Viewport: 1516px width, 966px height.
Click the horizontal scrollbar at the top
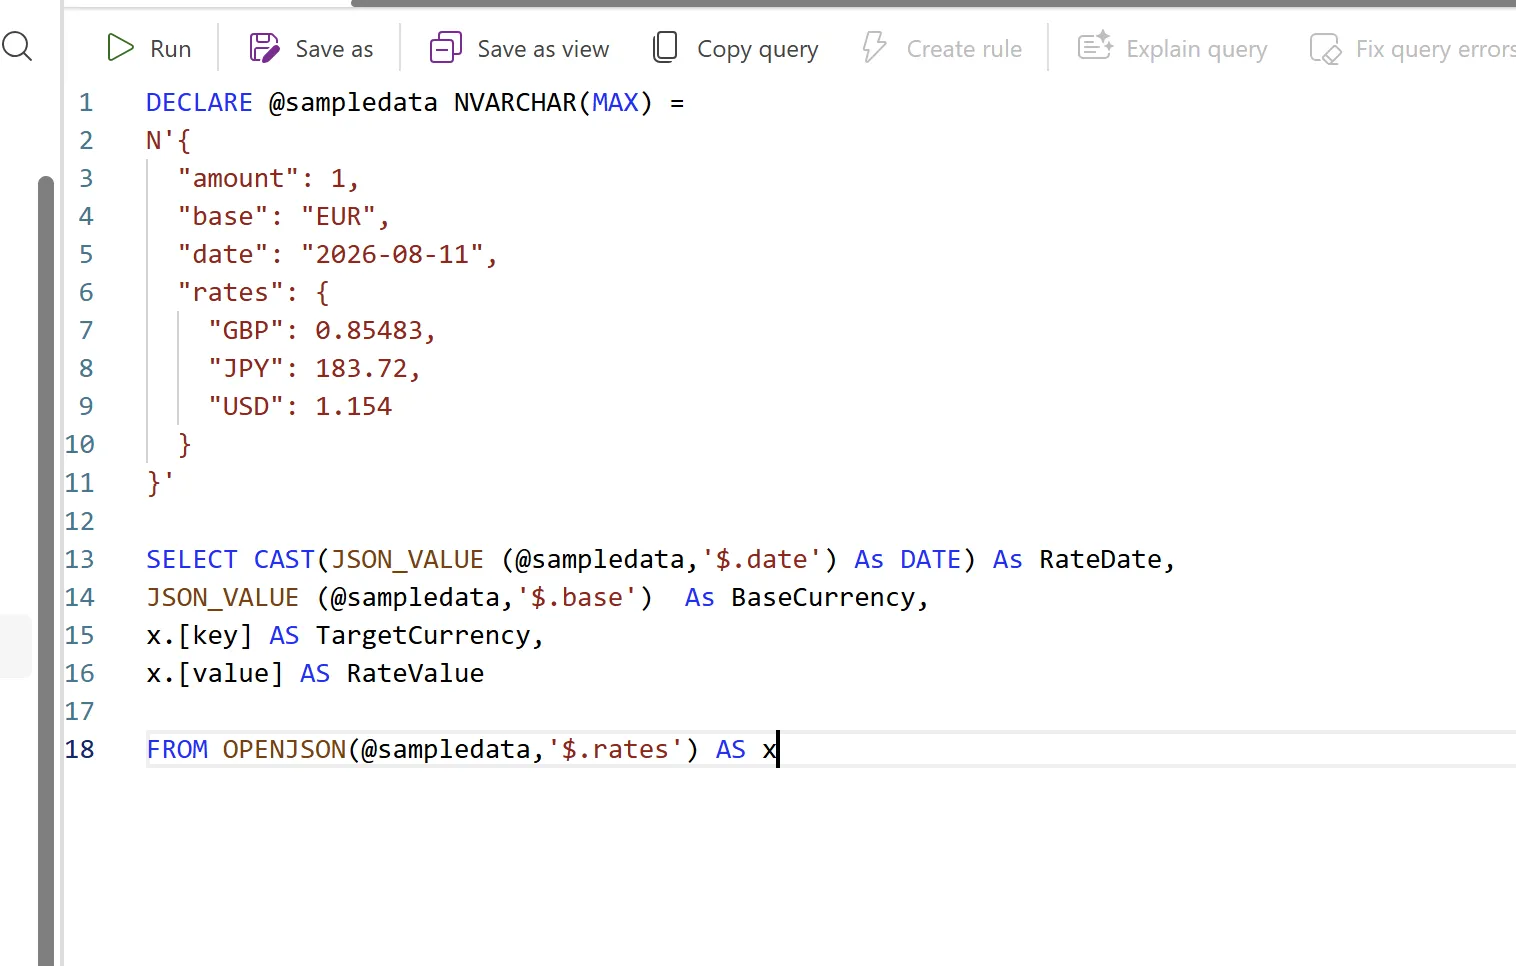point(933,3)
